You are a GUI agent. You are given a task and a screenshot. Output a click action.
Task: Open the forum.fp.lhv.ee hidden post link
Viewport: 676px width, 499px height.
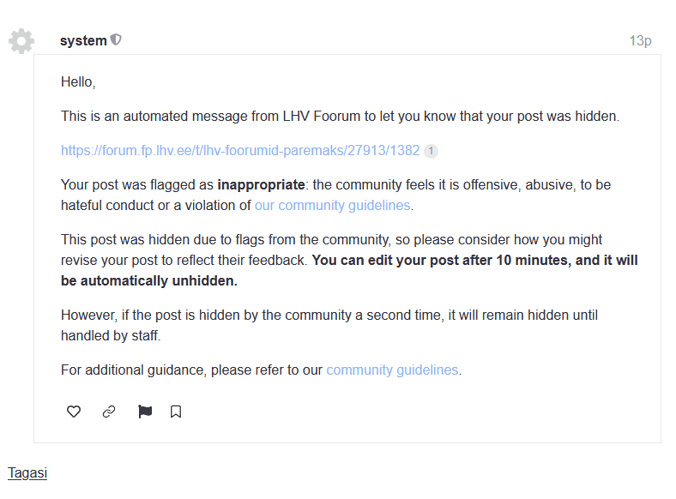[x=240, y=151]
